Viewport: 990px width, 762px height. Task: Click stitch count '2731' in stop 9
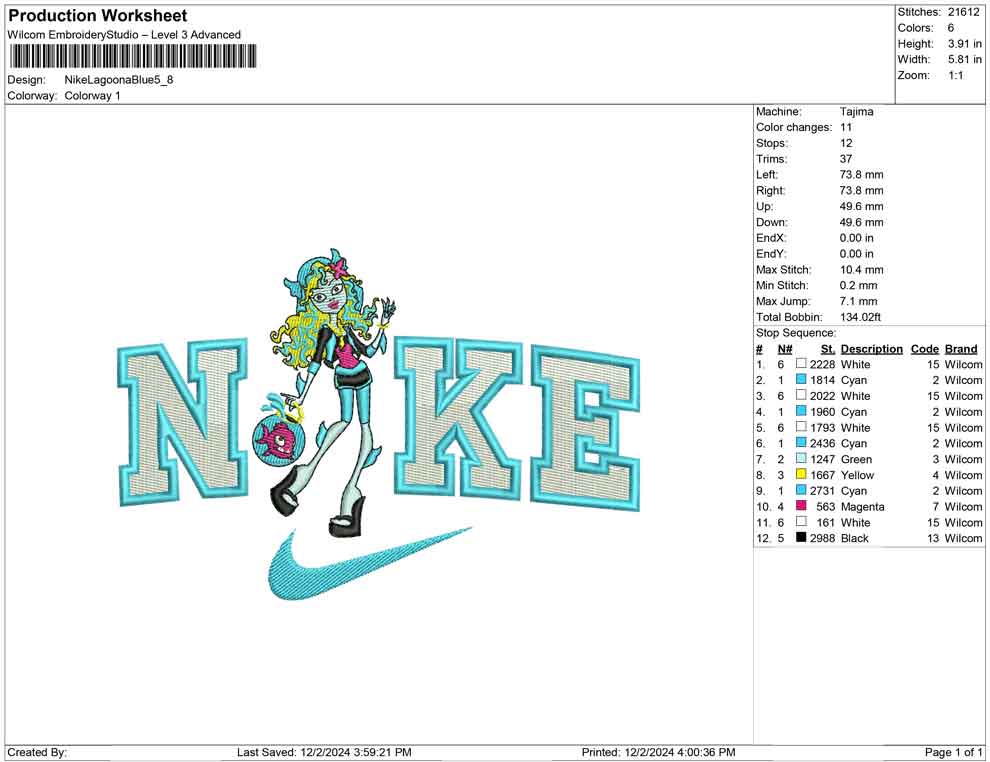(x=822, y=491)
